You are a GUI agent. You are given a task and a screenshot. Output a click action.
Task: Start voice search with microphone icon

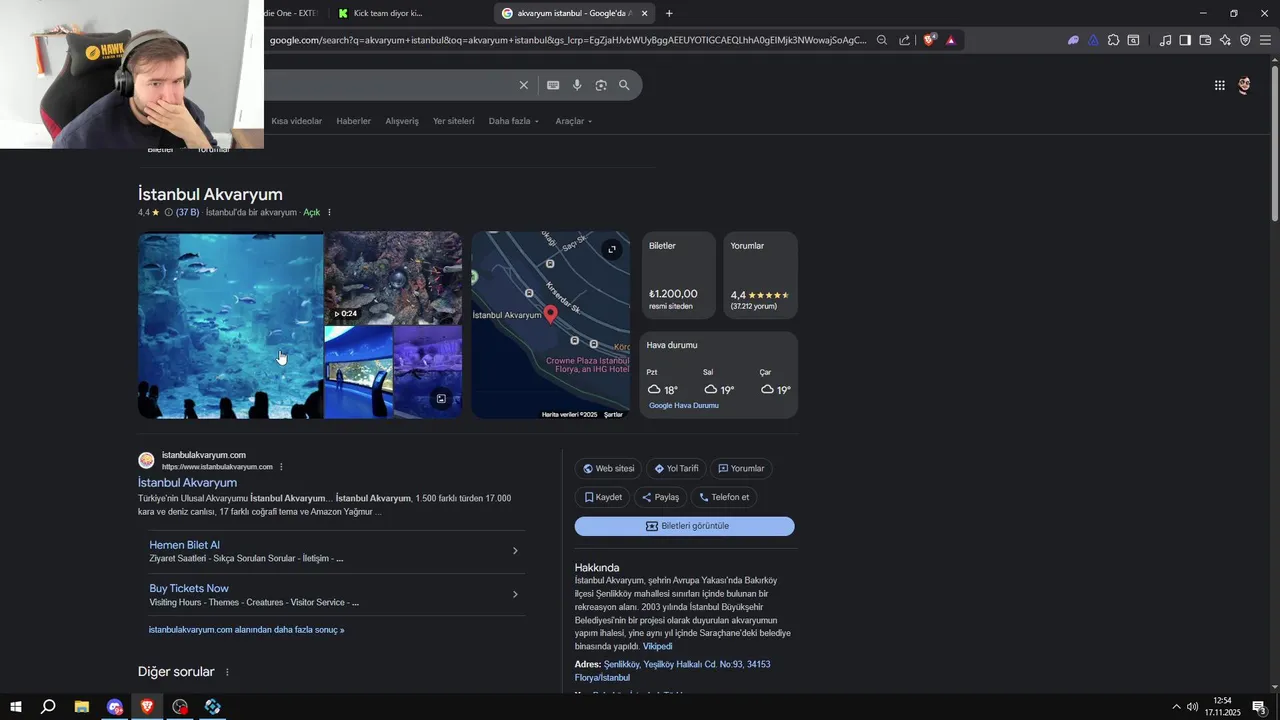577,85
